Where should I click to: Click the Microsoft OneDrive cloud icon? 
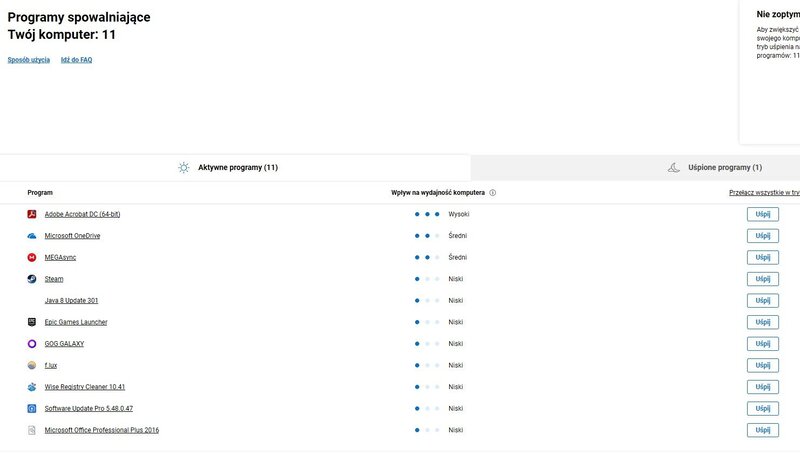tap(32, 236)
